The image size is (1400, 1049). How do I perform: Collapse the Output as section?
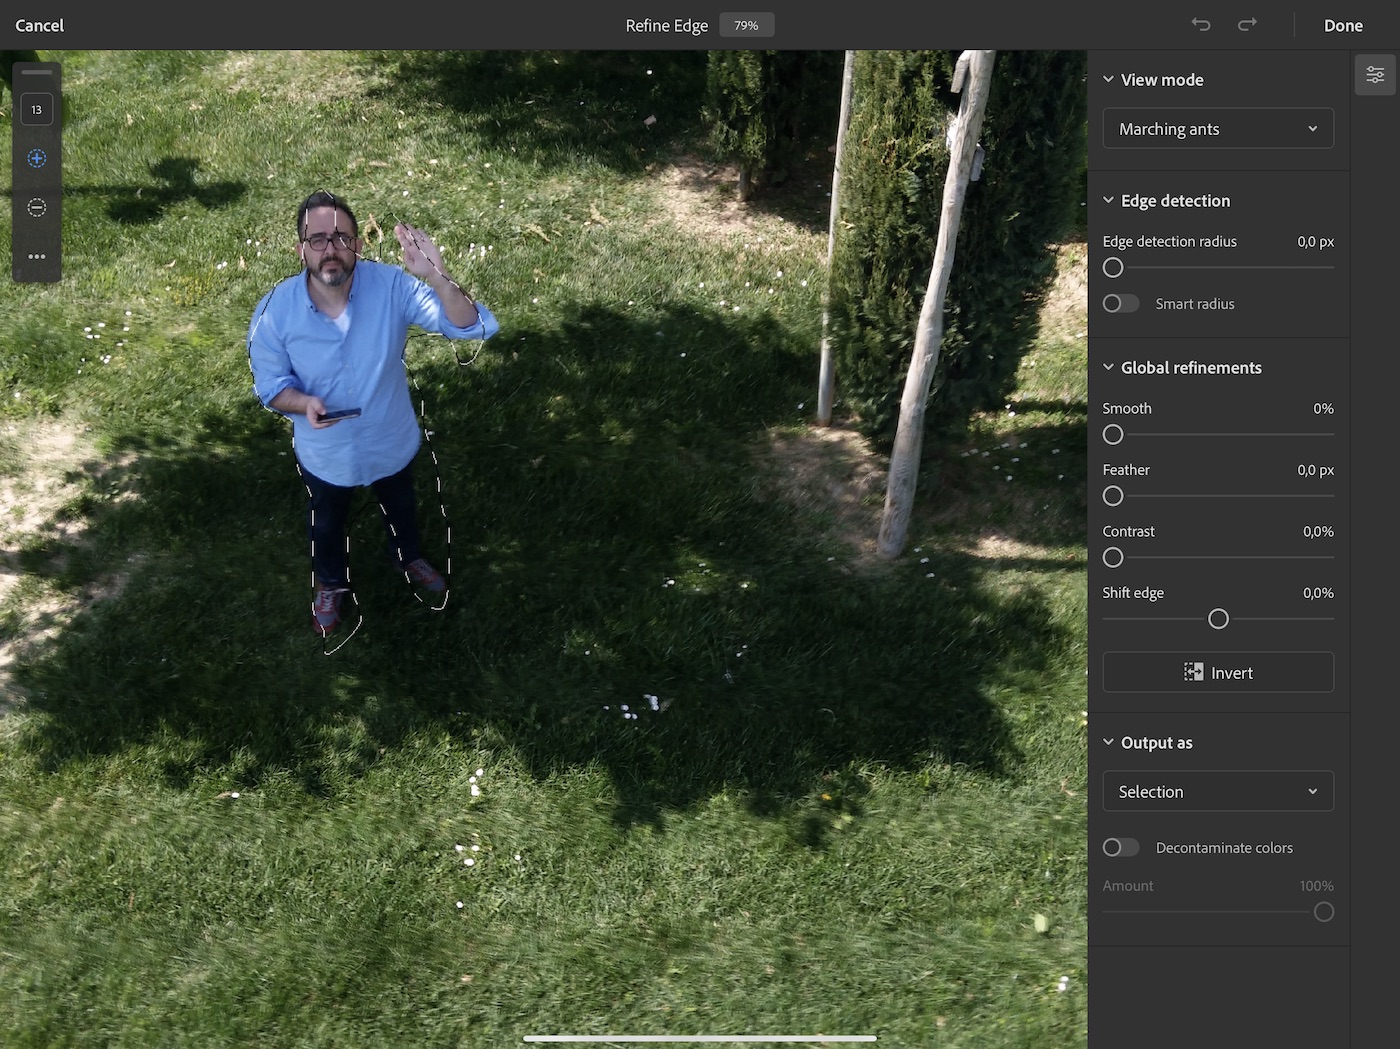(1108, 742)
